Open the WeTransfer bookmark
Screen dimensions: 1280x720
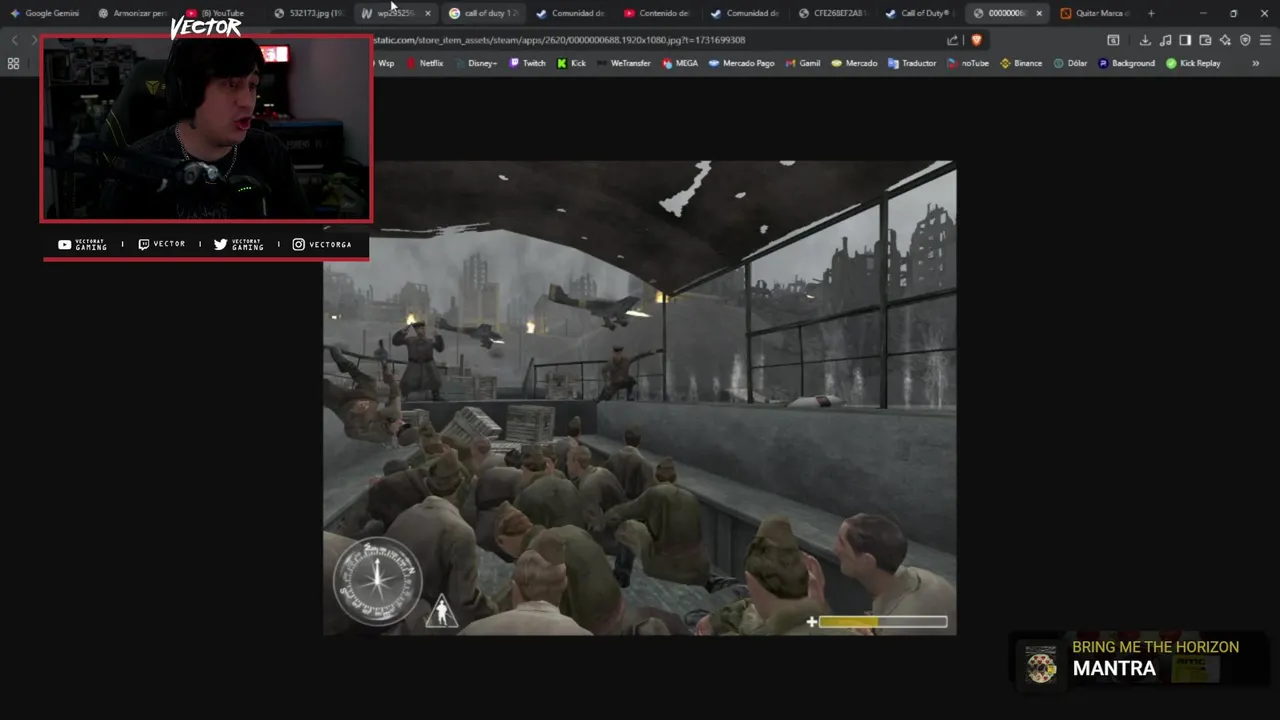click(x=624, y=63)
